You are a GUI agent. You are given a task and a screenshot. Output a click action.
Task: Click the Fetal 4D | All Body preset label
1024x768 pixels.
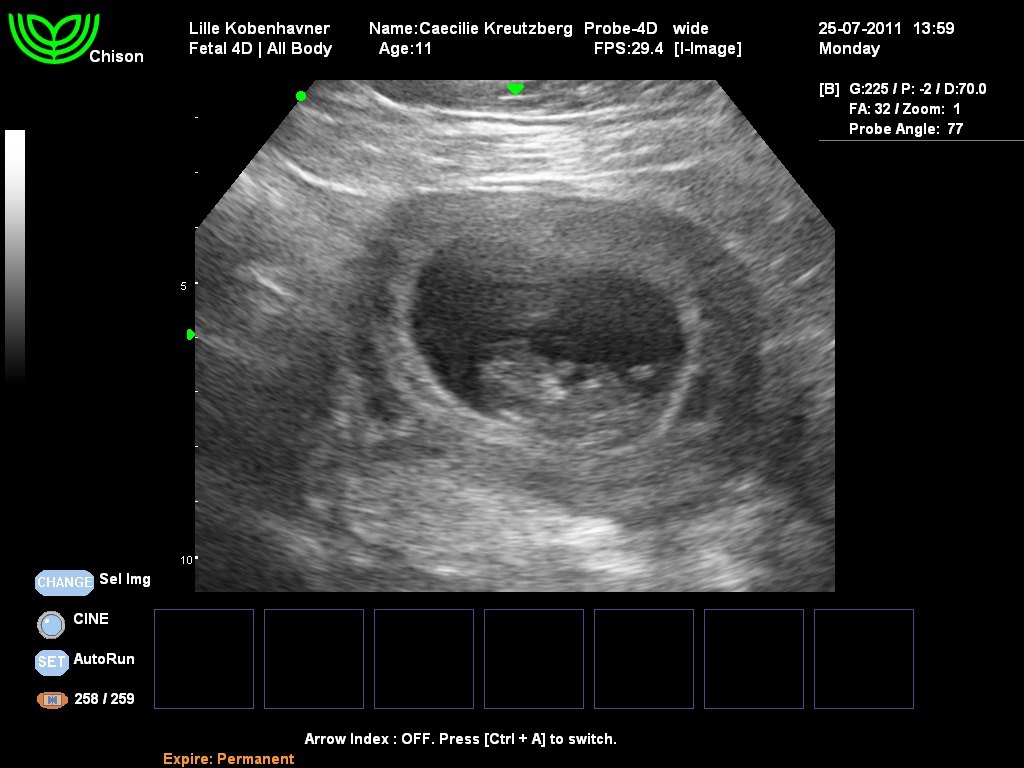pos(260,48)
